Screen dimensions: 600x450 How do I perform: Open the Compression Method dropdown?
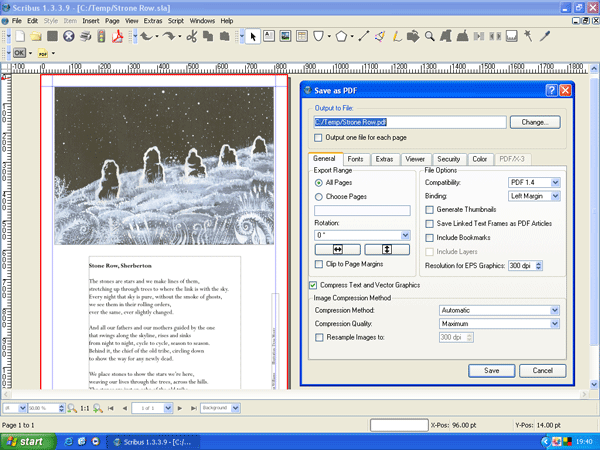(x=499, y=311)
